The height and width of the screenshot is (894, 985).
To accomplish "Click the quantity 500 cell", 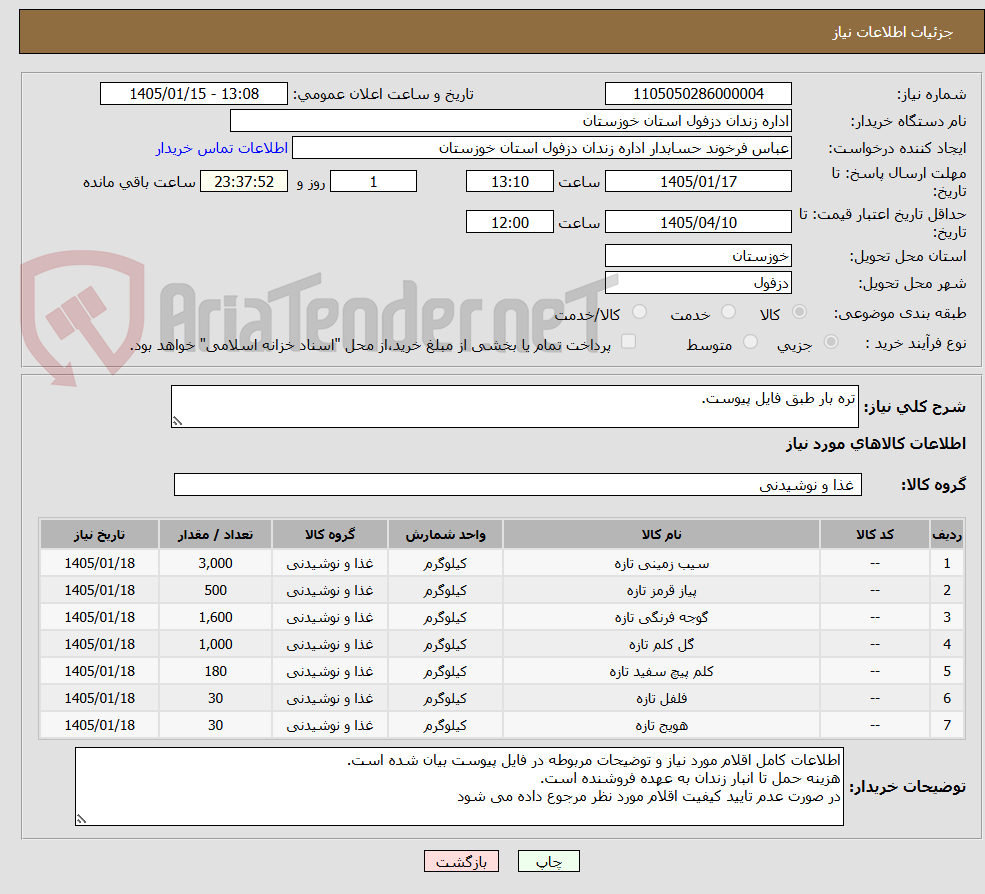I will 215,591.
